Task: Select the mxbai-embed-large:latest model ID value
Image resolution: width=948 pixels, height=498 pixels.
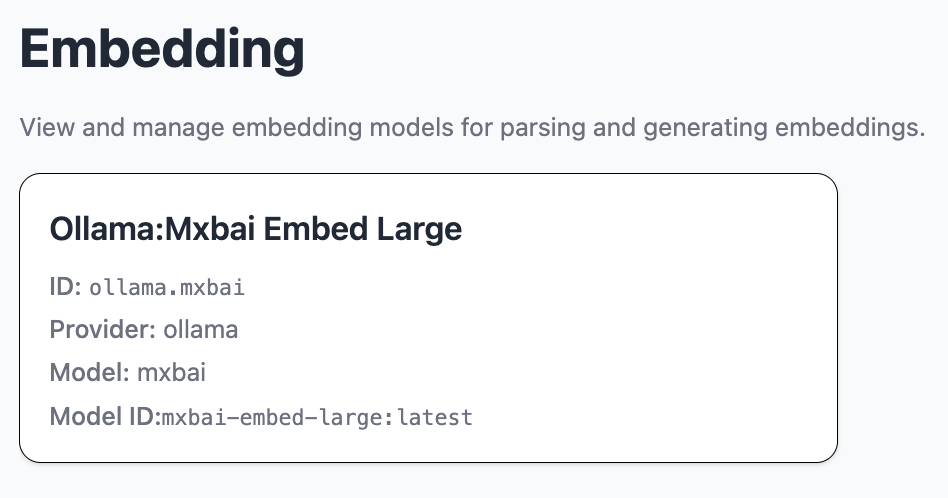Action: pos(317,417)
